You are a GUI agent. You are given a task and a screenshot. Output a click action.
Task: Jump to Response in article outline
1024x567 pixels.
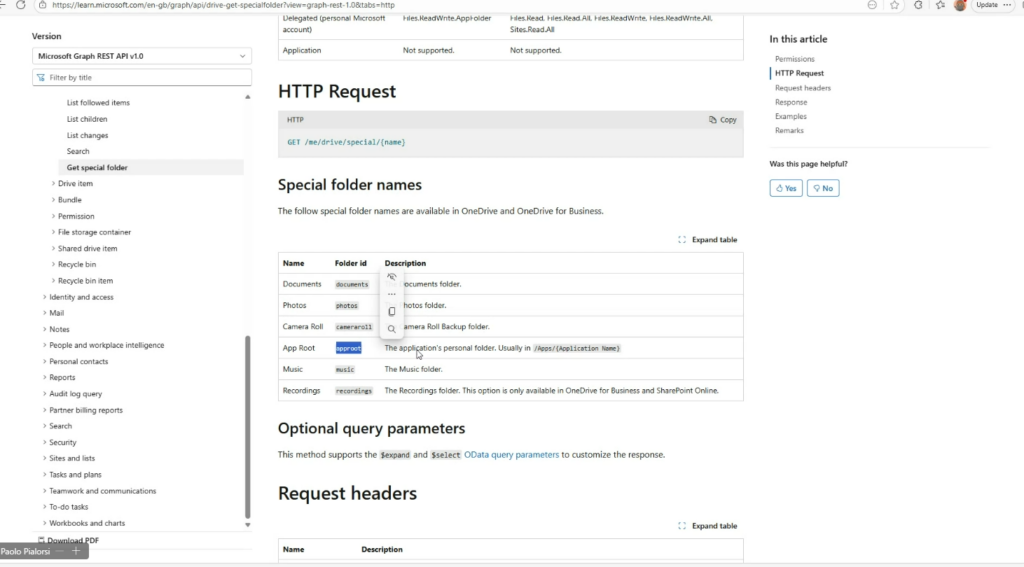[791, 102]
